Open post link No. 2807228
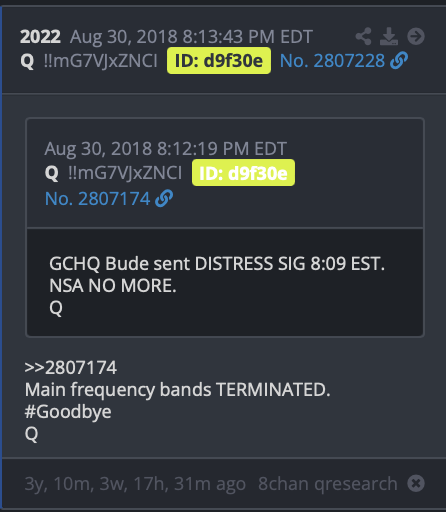This screenshot has width=446, height=512. click(x=332, y=61)
